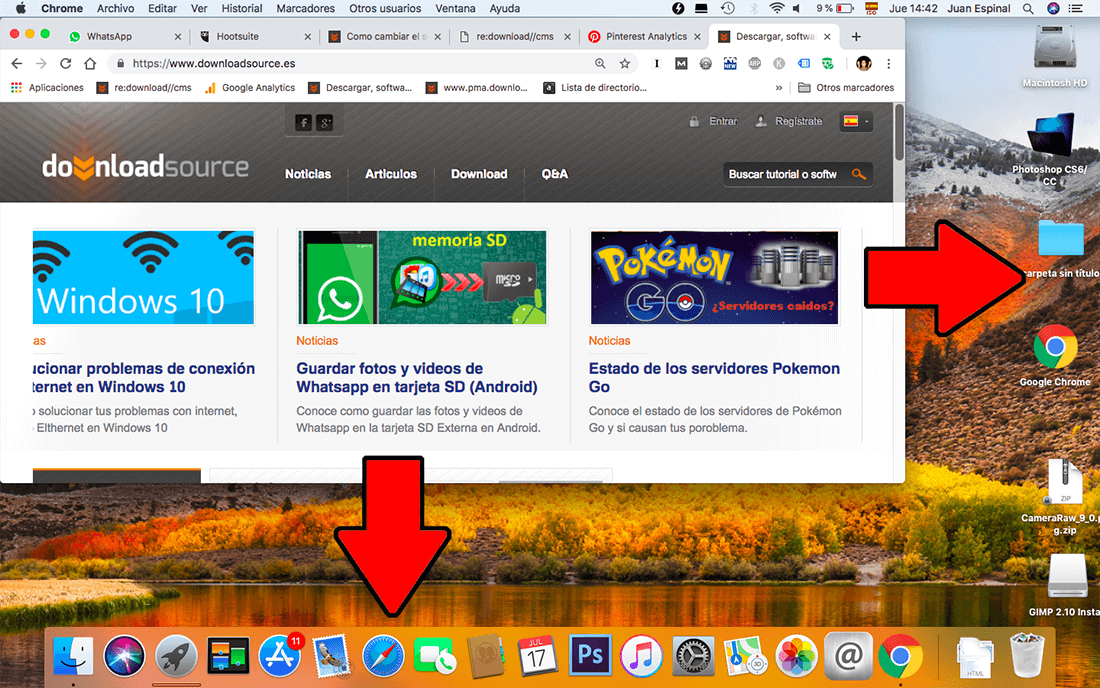This screenshot has height=688, width=1100.
Task: Open the Archivo menu
Action: (115, 8)
